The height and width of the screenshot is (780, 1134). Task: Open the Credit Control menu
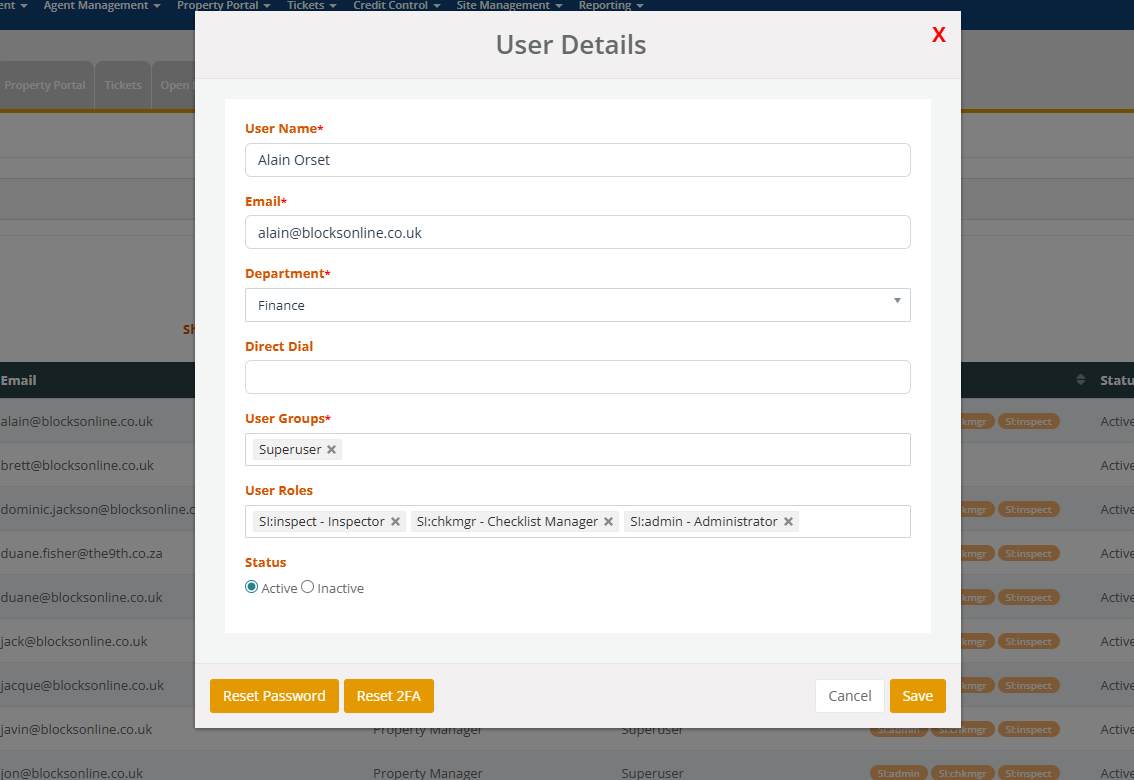pyautogui.click(x=396, y=6)
